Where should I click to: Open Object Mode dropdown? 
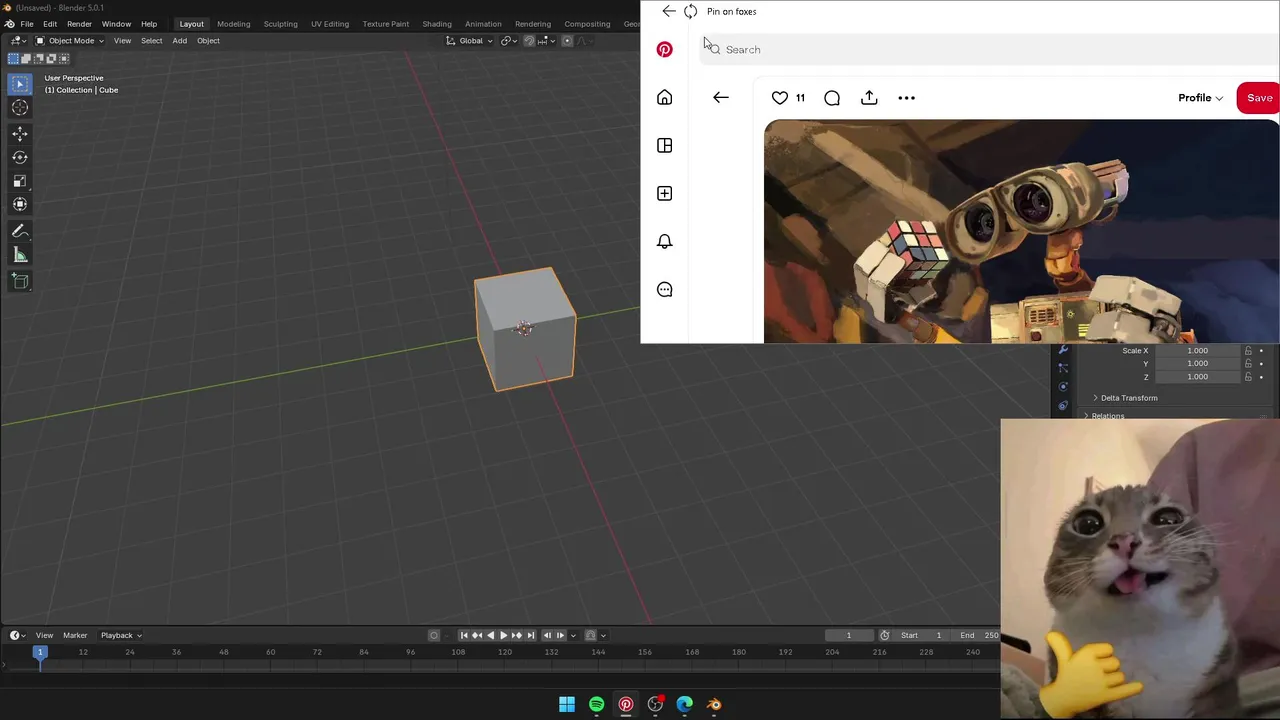pos(69,41)
